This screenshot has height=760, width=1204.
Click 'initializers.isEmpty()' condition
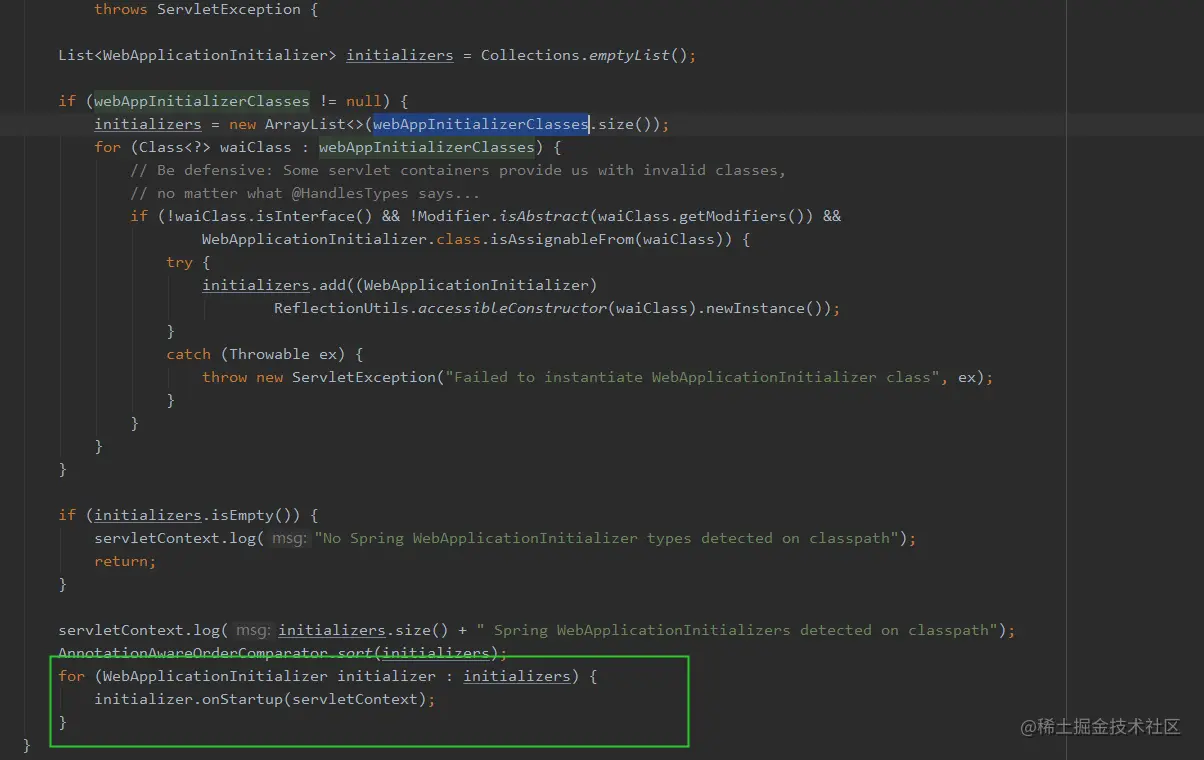(197, 515)
